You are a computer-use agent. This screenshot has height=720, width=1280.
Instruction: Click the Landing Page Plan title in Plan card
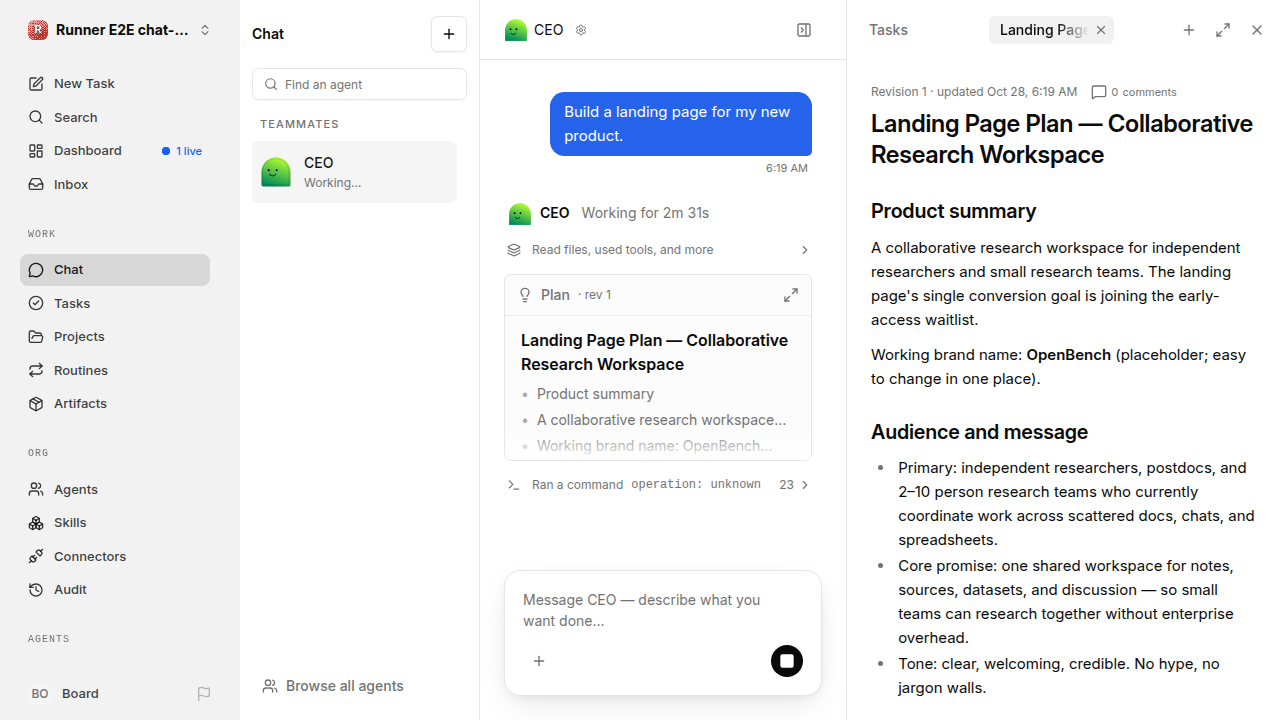click(655, 352)
